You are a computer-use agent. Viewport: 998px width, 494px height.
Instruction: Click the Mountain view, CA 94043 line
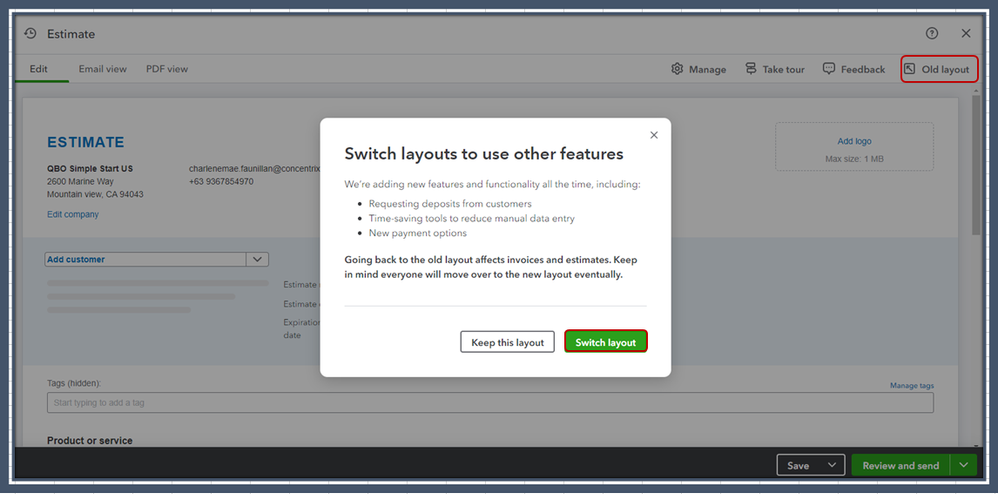pos(95,194)
